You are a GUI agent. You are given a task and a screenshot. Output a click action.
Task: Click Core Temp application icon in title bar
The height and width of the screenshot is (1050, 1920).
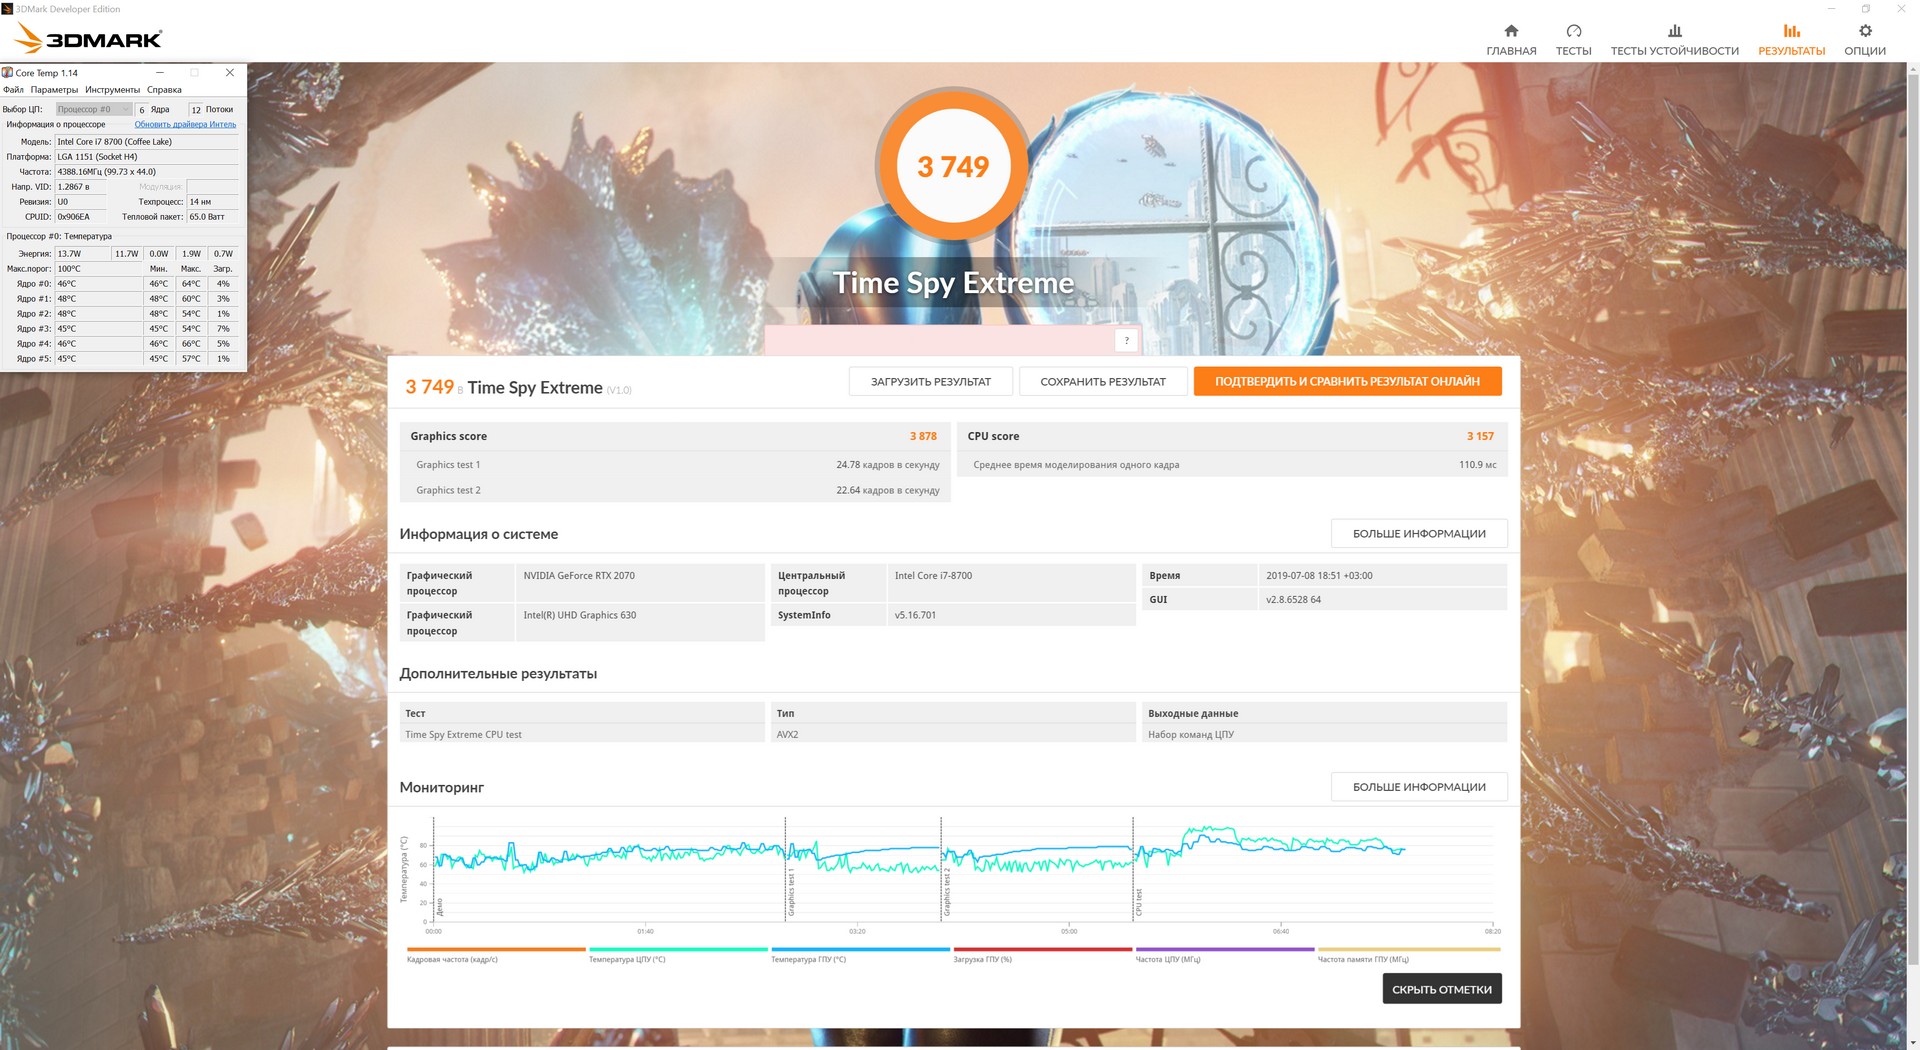tap(8, 72)
